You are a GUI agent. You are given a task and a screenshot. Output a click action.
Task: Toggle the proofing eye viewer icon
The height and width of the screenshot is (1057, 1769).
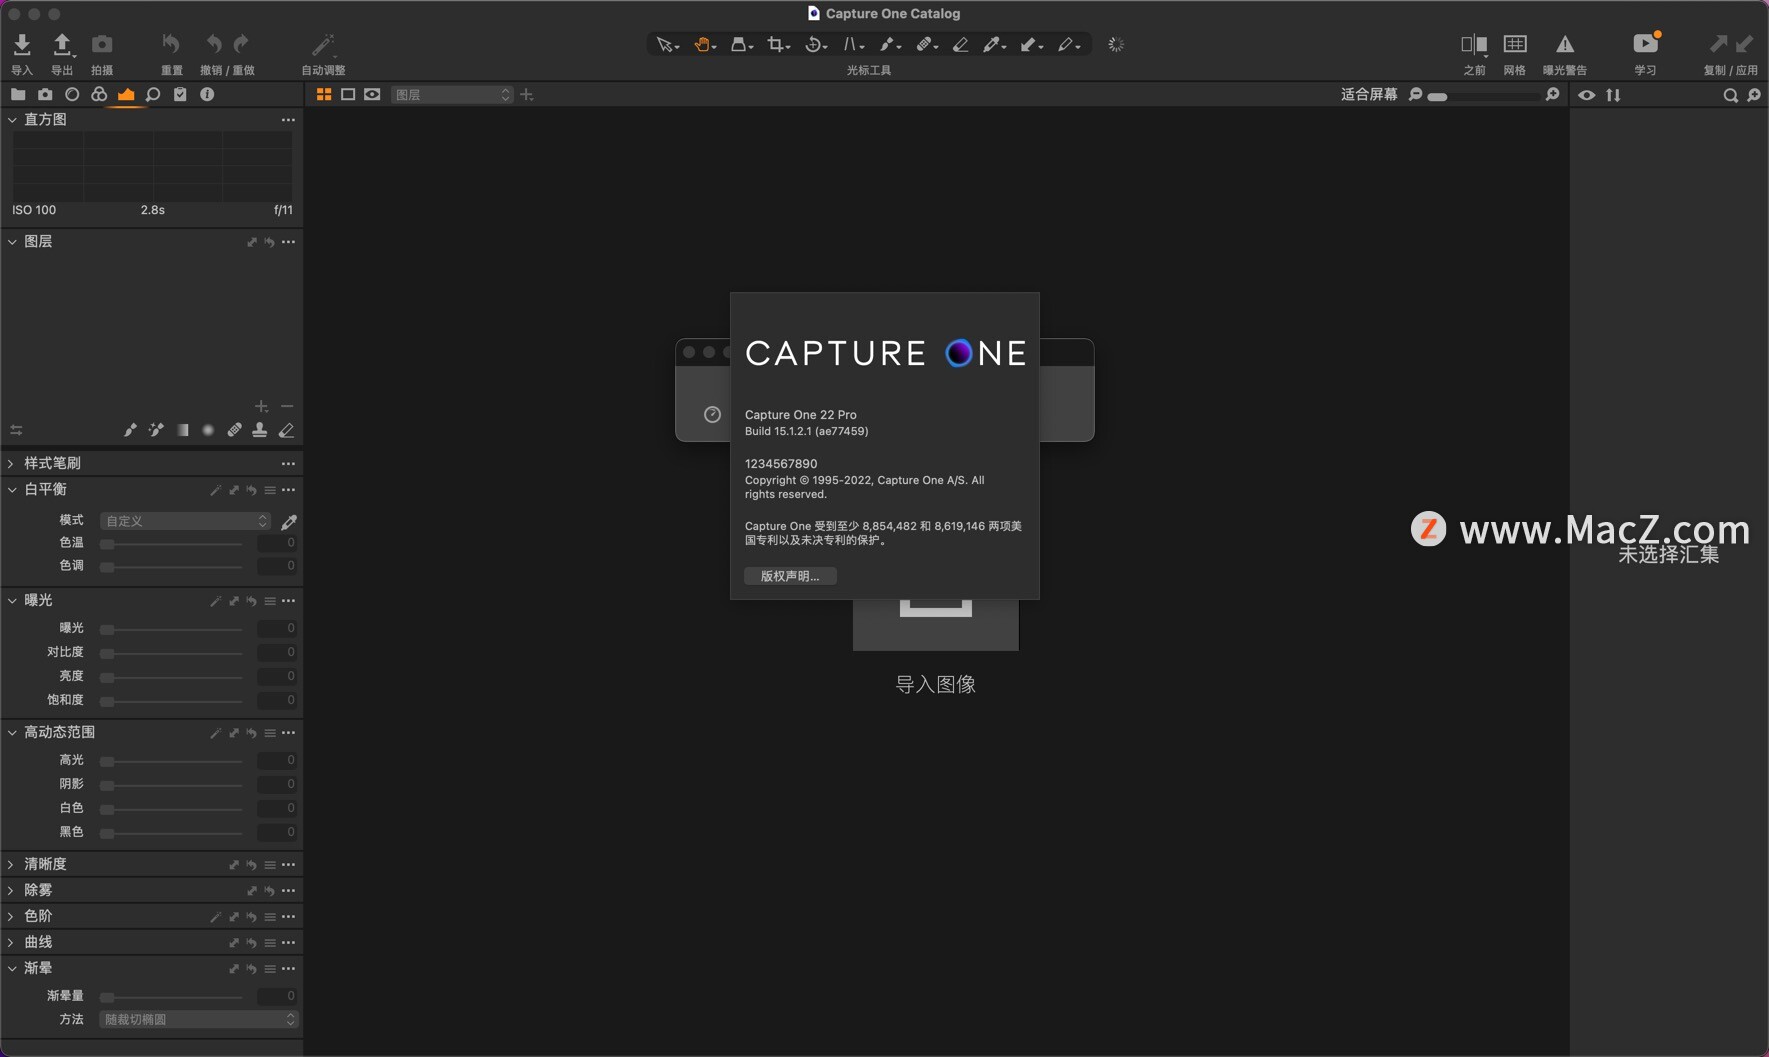[x=372, y=94]
